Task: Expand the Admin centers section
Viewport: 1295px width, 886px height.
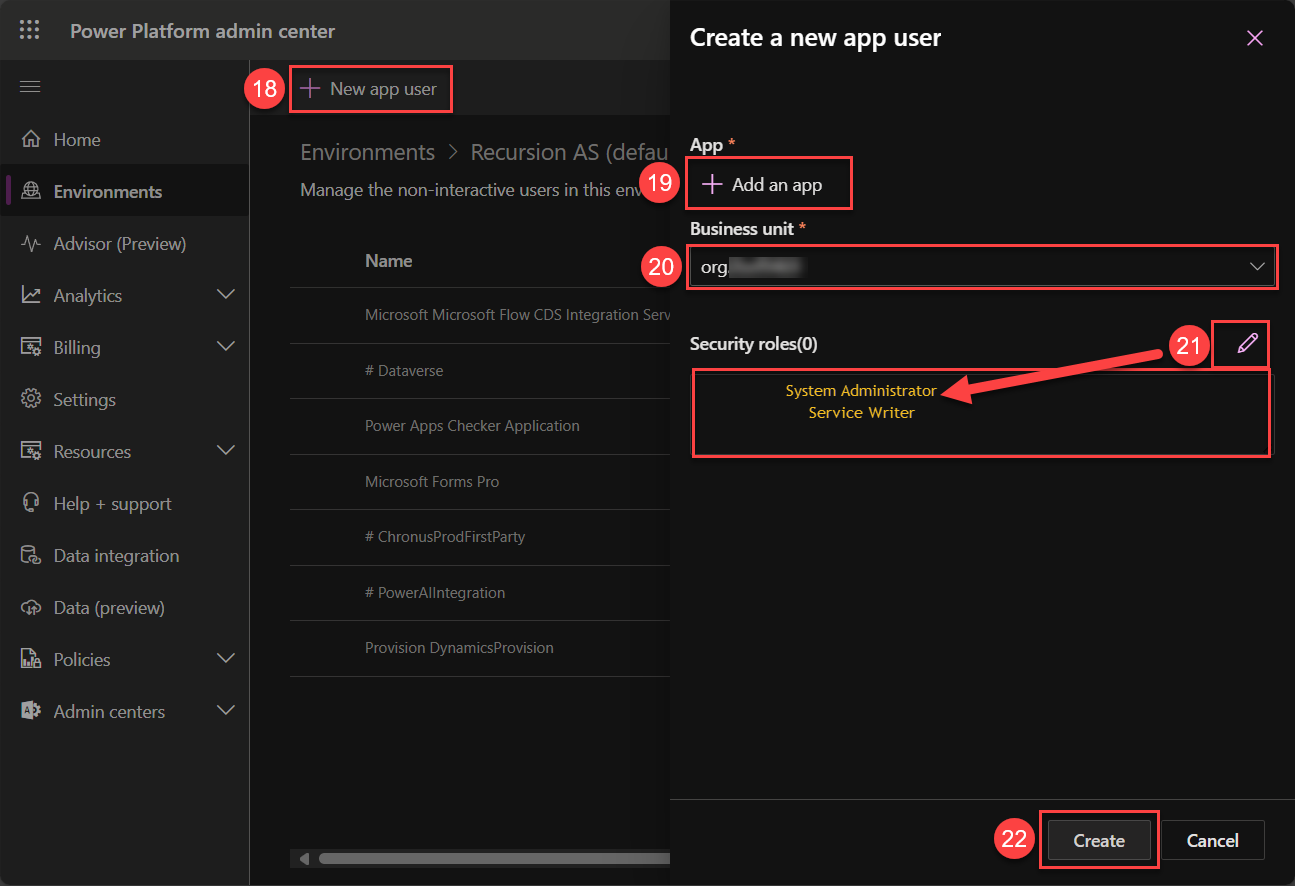Action: pyautogui.click(x=227, y=711)
